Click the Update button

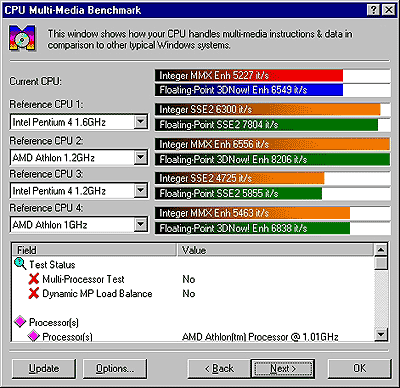click(44, 368)
